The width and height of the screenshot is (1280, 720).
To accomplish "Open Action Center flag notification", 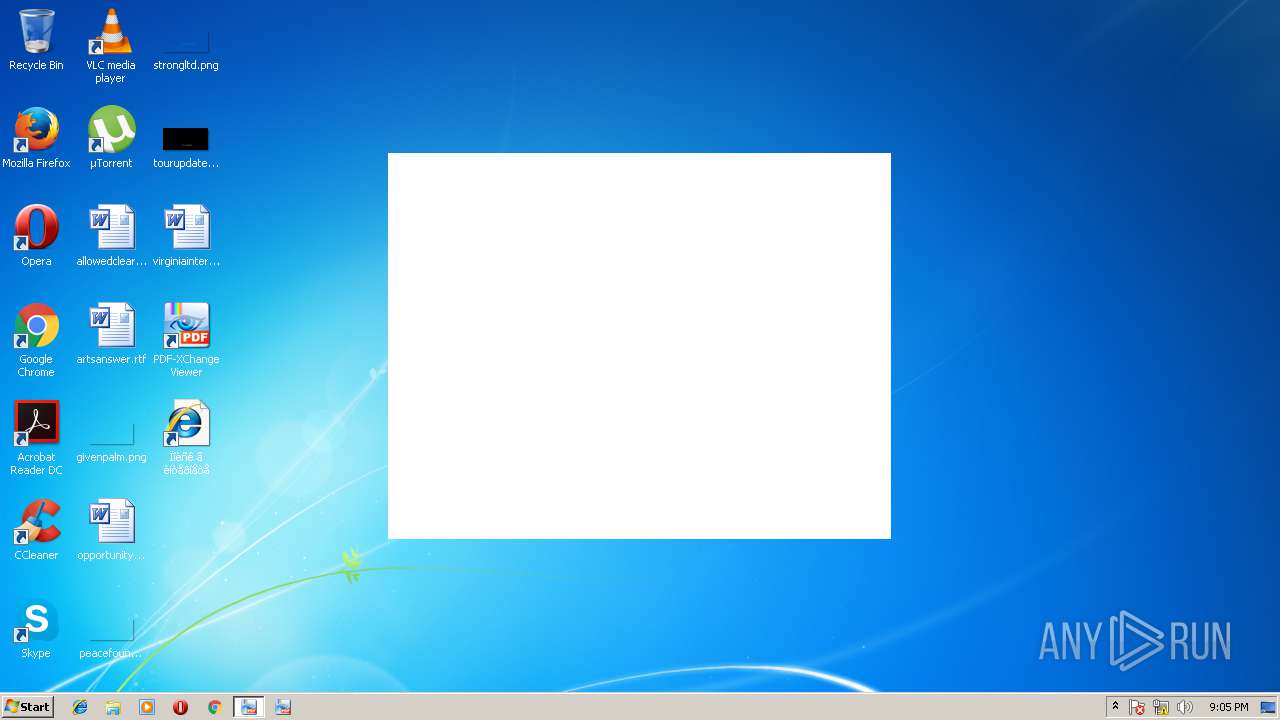I will tap(1137, 707).
